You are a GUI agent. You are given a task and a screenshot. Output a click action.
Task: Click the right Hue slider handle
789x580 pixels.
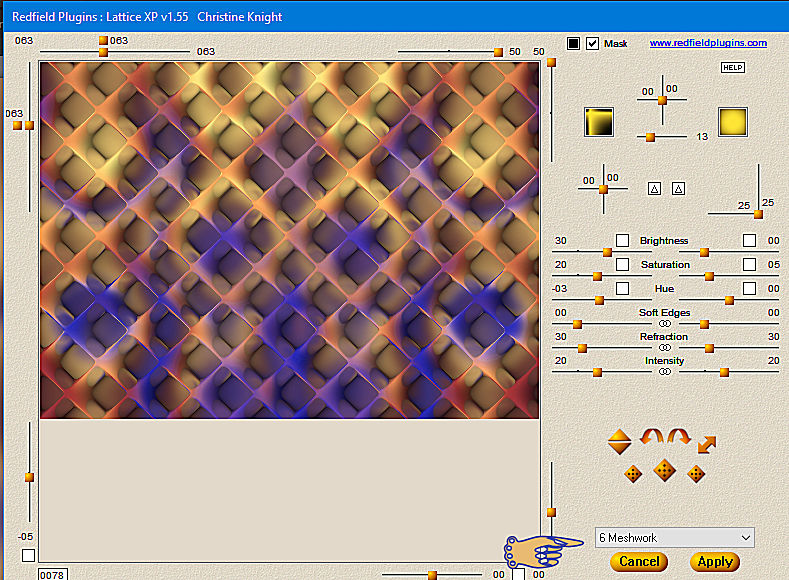tap(729, 300)
